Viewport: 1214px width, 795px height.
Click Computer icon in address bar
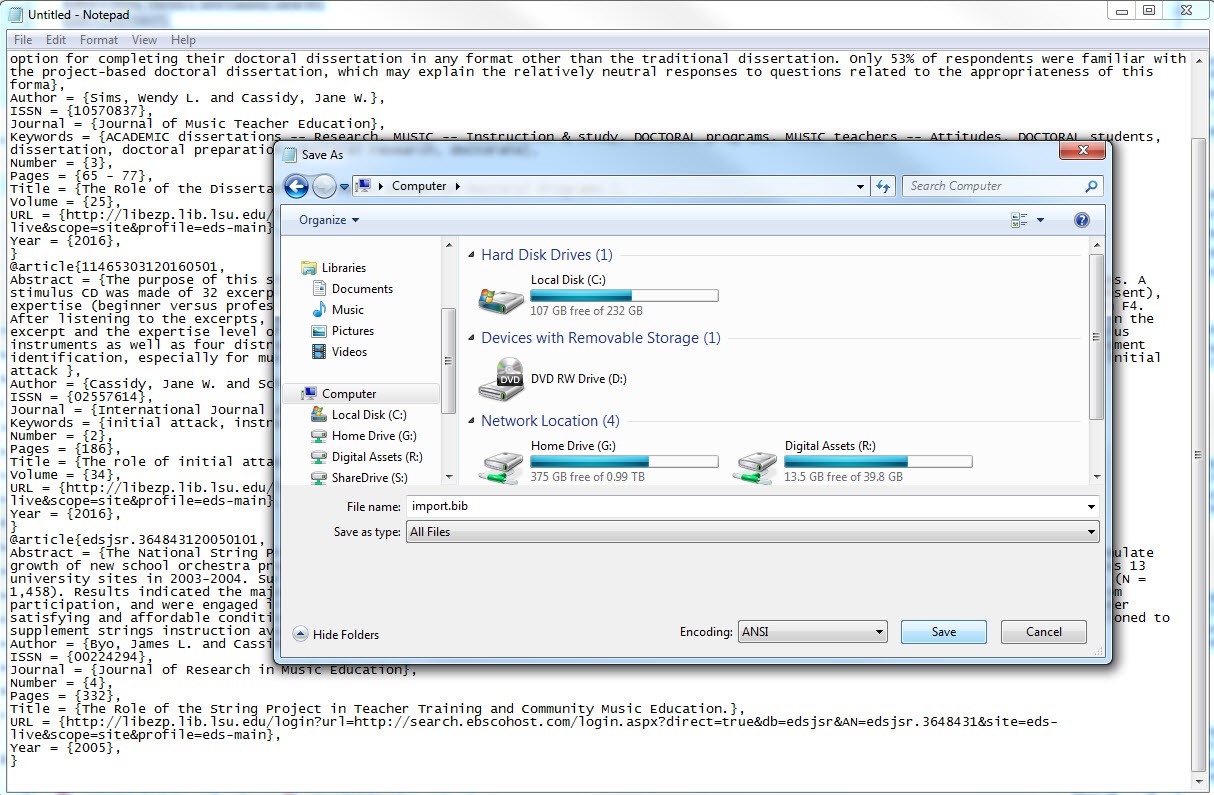[364, 186]
